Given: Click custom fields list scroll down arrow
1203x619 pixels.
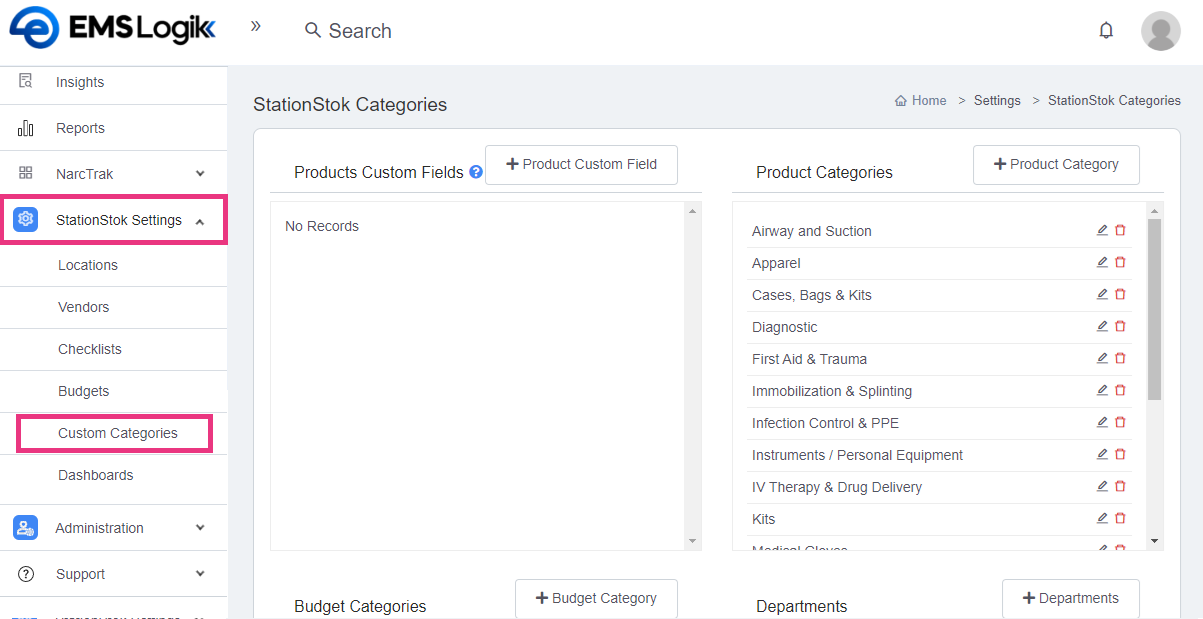Looking at the screenshot, I should point(692,541).
